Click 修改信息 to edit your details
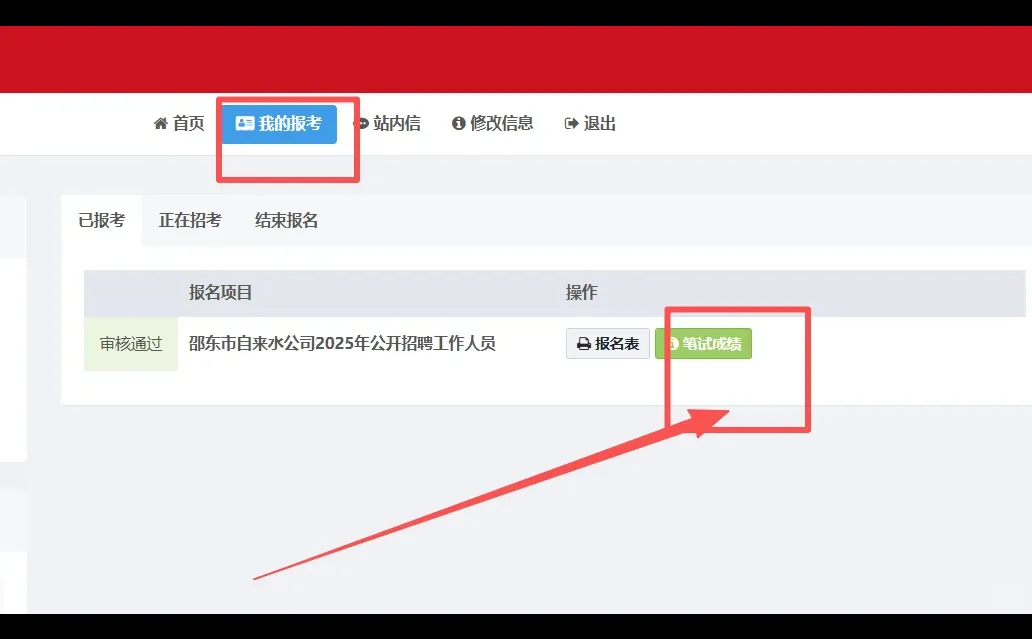Screen dimensions: 1032x639 point(502,123)
